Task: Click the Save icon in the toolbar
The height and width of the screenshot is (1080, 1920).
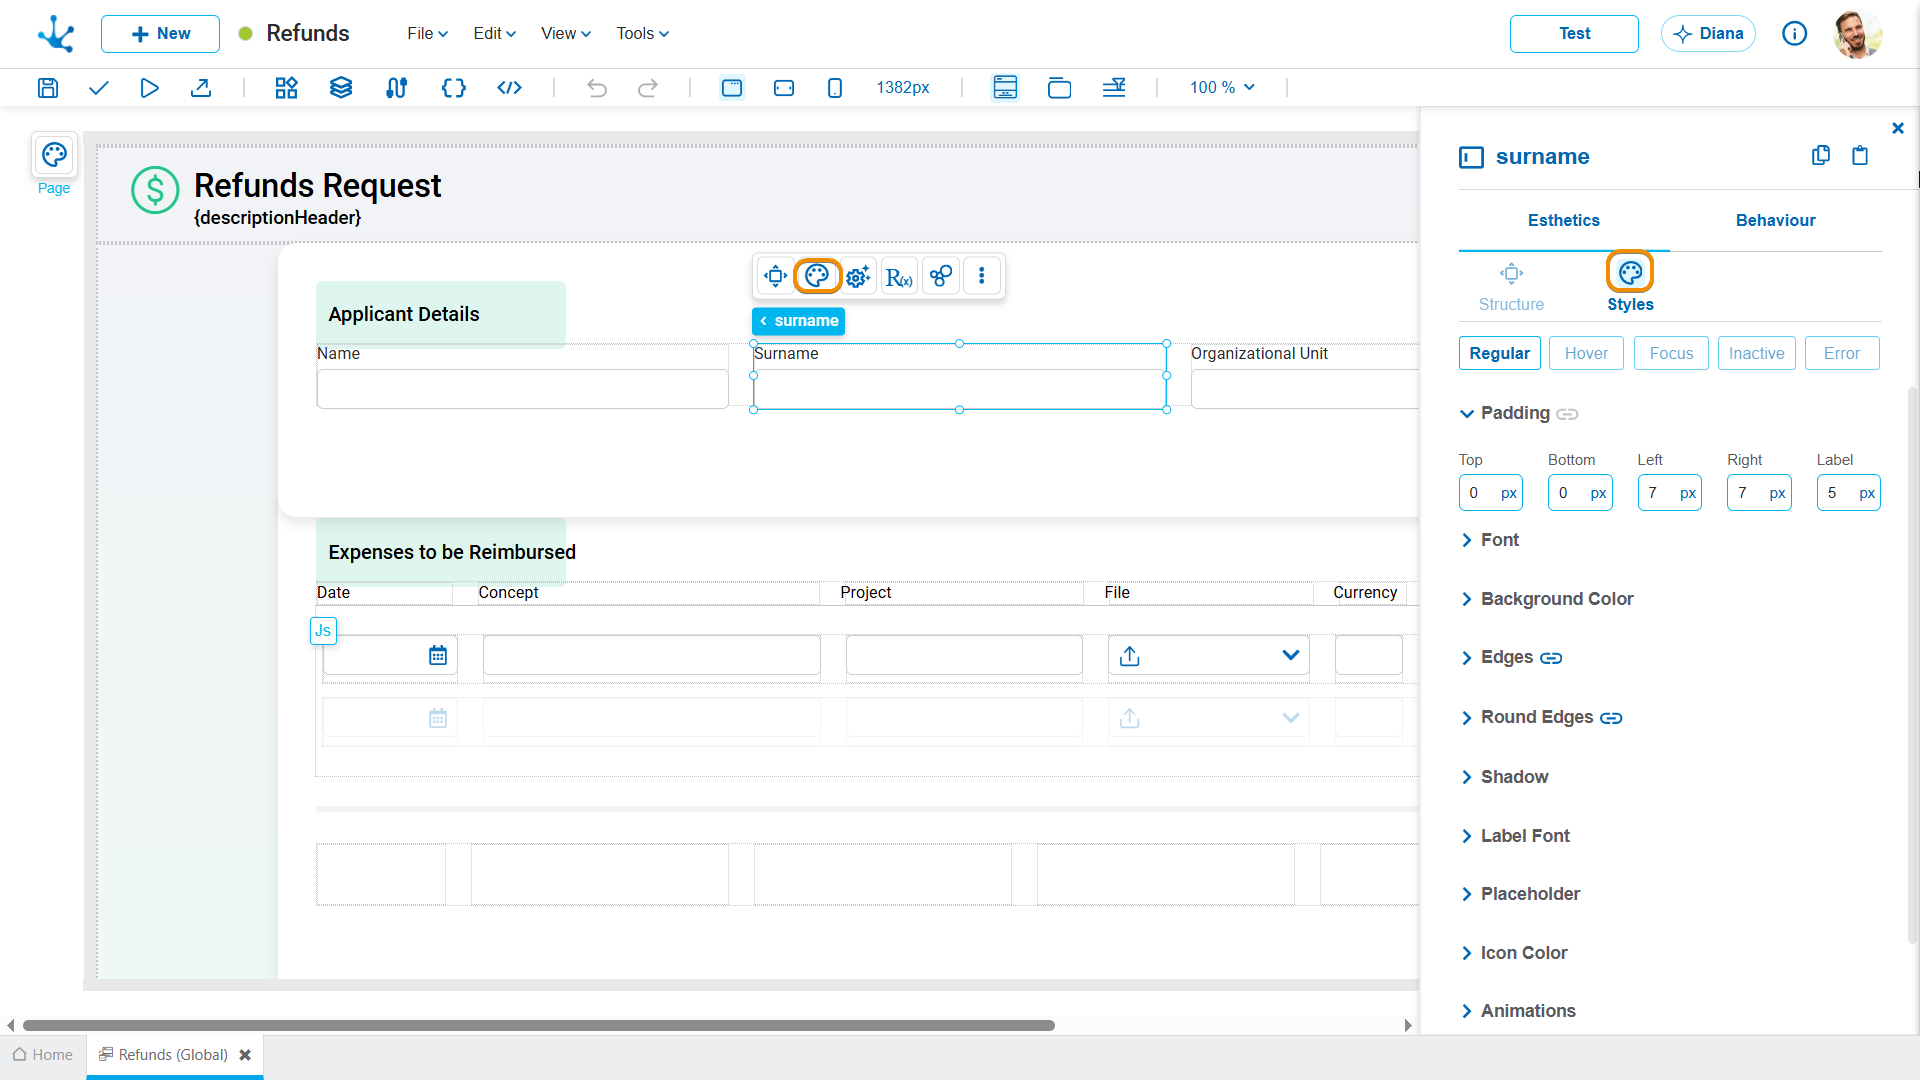Action: coord(48,88)
